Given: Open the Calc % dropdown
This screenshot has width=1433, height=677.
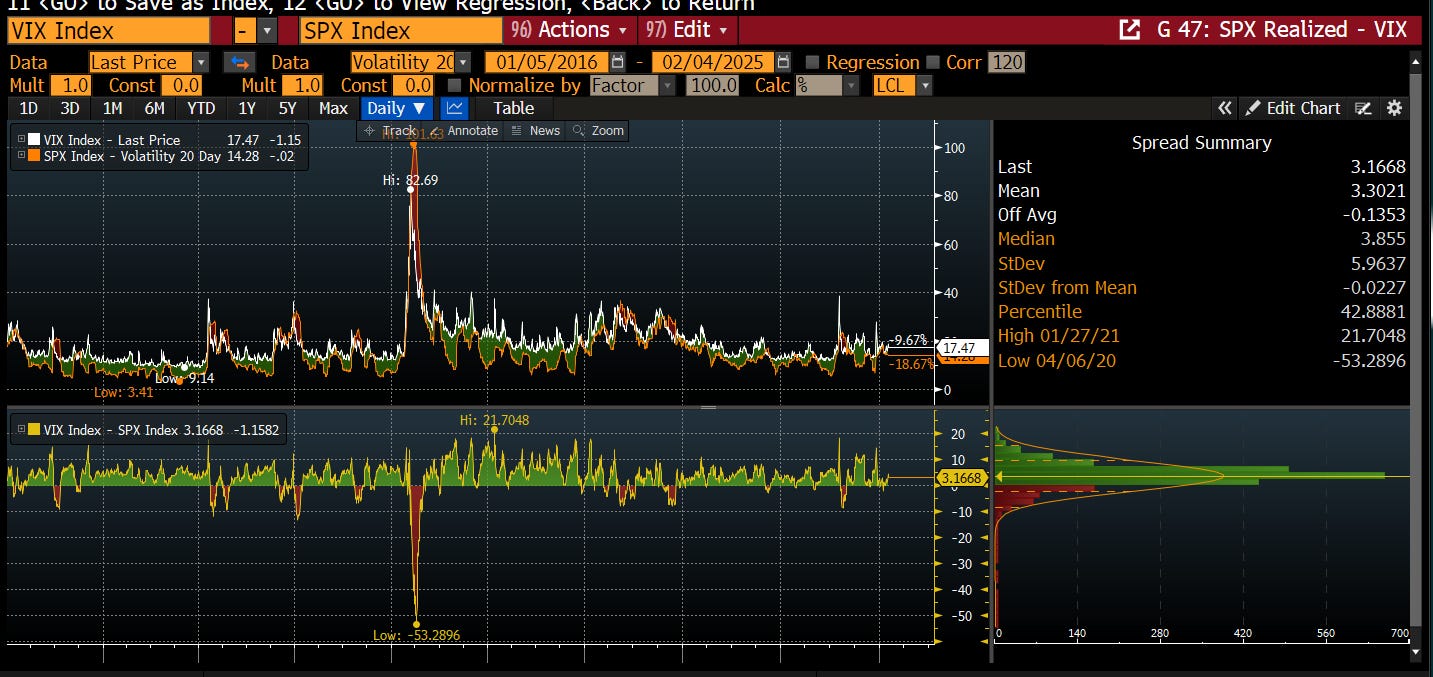Looking at the screenshot, I should pos(851,85).
